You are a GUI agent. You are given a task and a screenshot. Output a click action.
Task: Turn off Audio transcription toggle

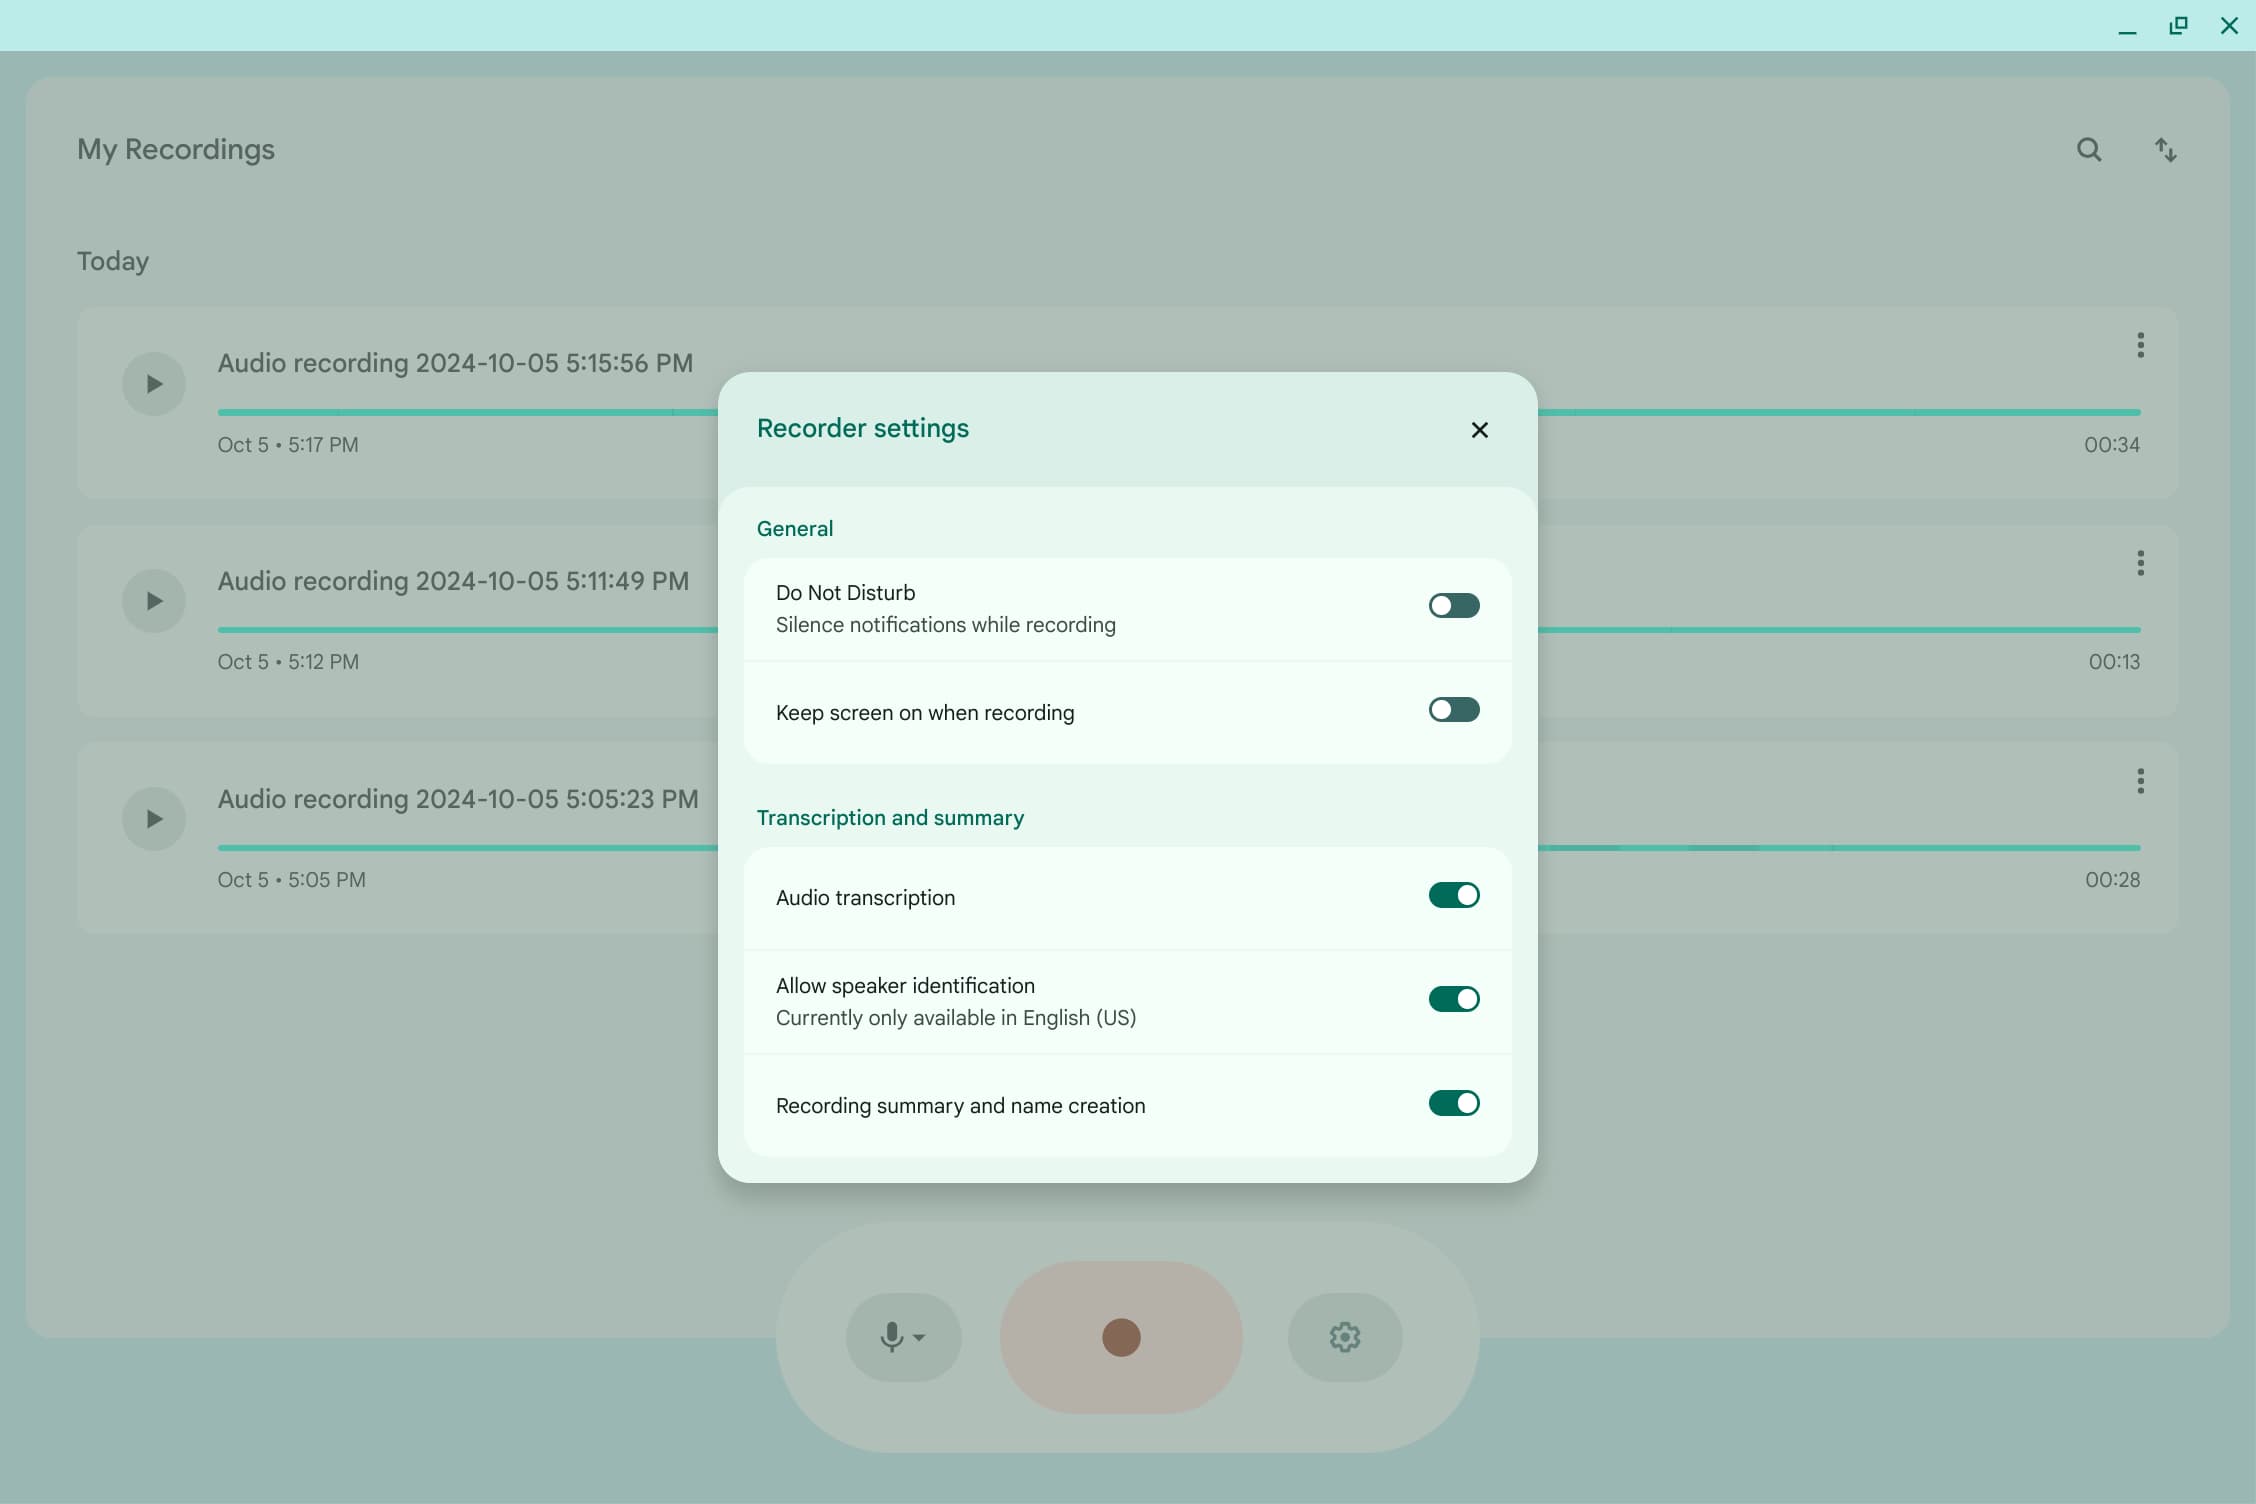point(1454,895)
